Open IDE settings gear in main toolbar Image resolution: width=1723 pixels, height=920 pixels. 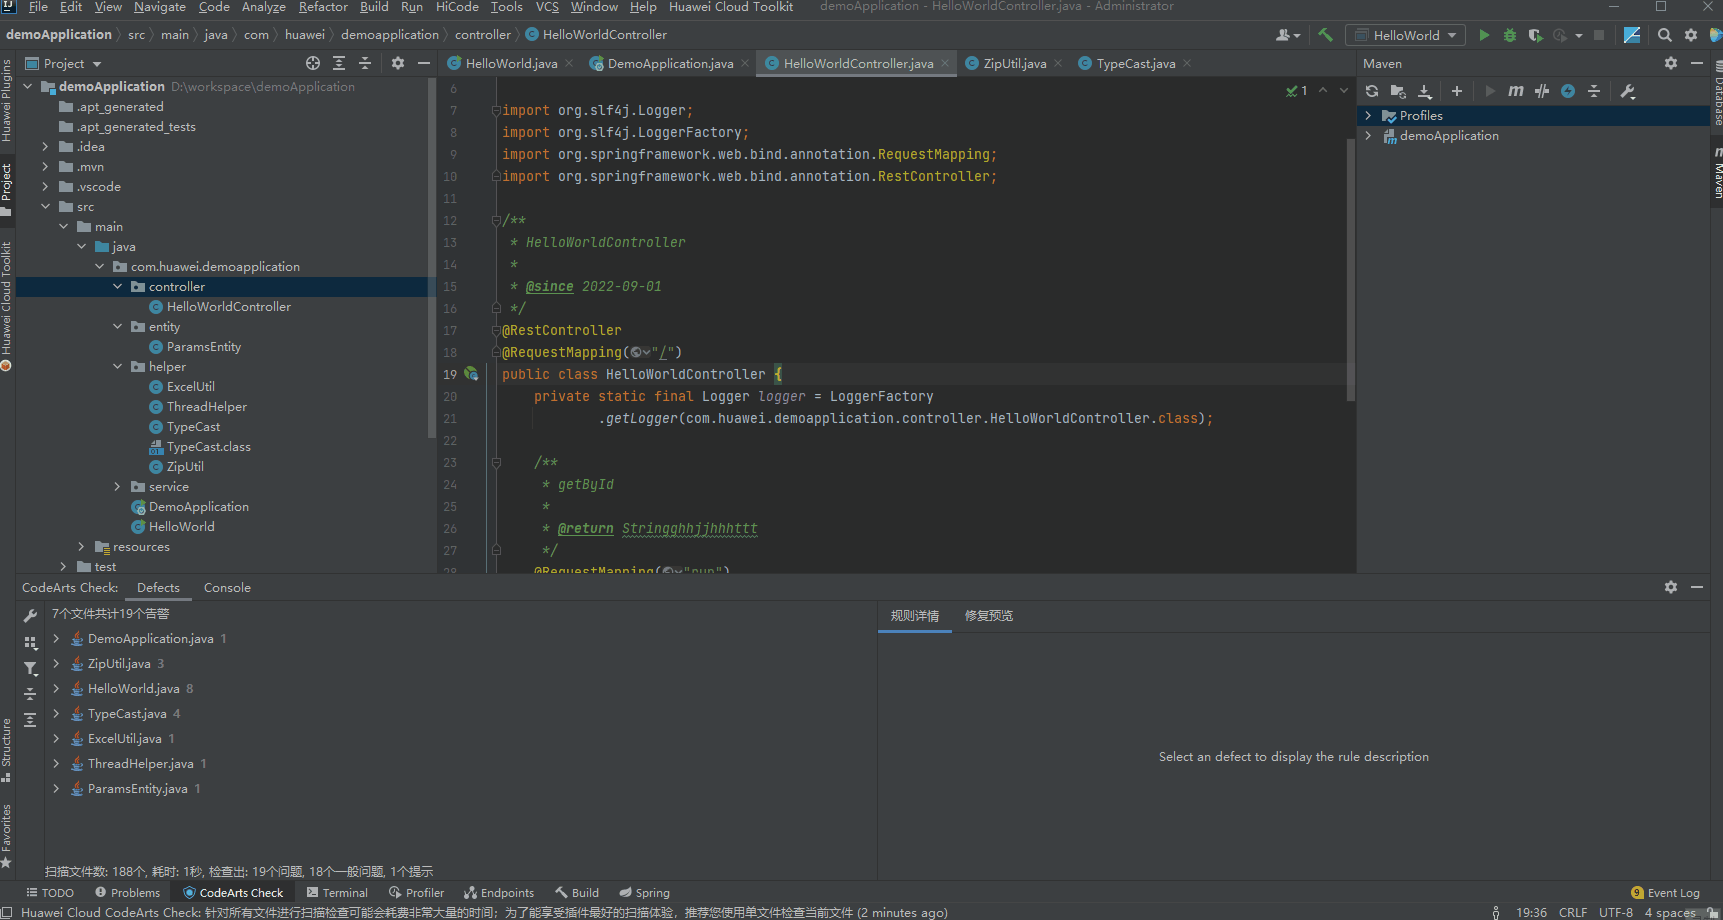coord(1691,35)
